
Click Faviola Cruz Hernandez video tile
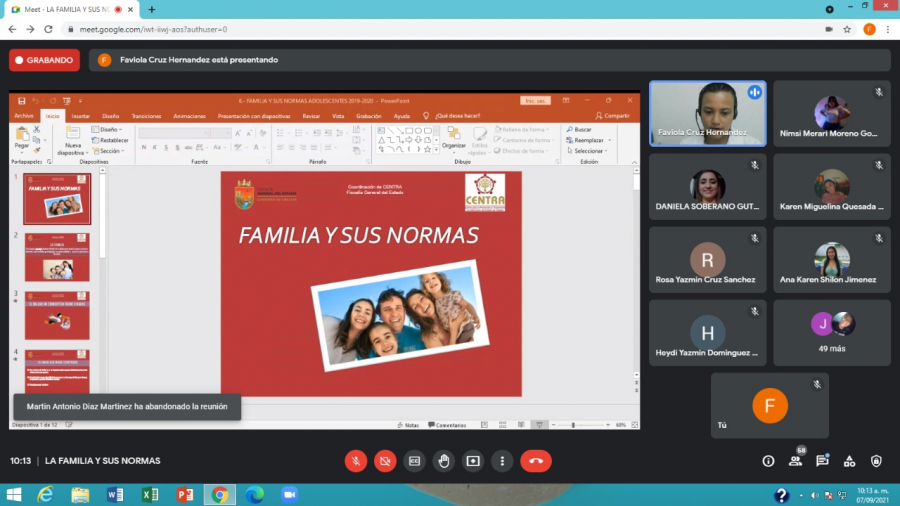(707, 113)
